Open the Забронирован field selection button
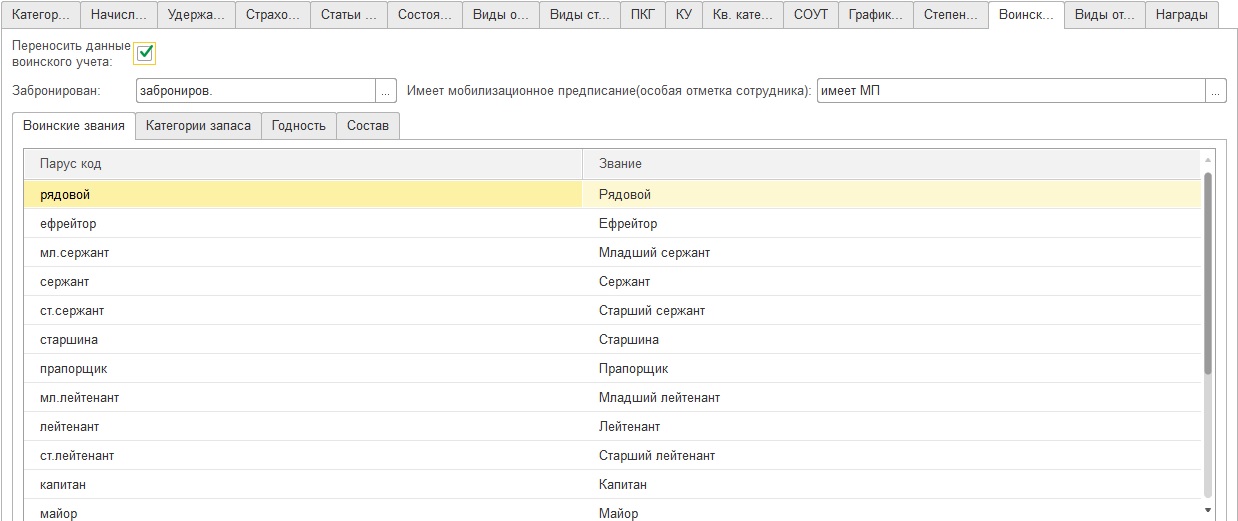This screenshot has height=521, width=1238. tap(386, 91)
